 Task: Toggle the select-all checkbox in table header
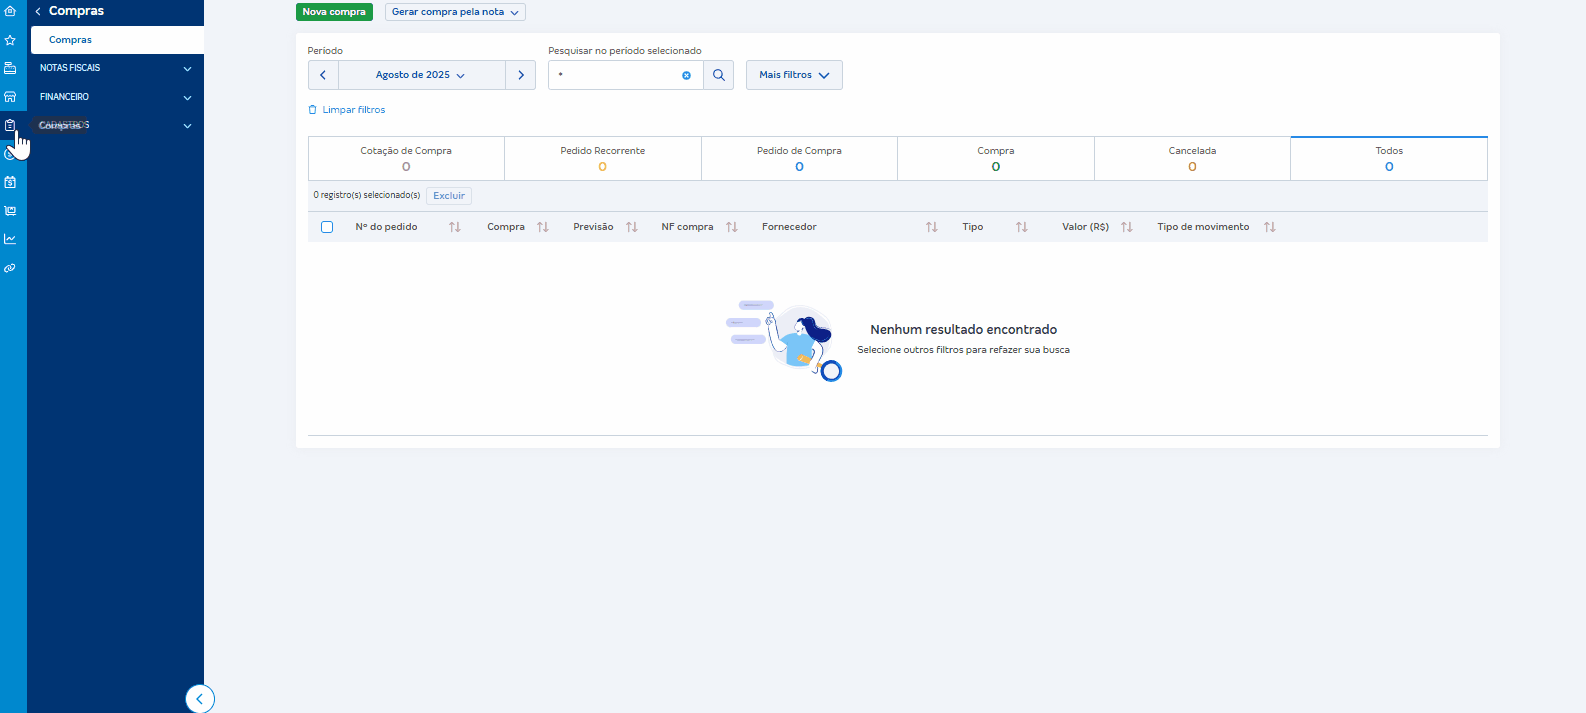coord(327,227)
